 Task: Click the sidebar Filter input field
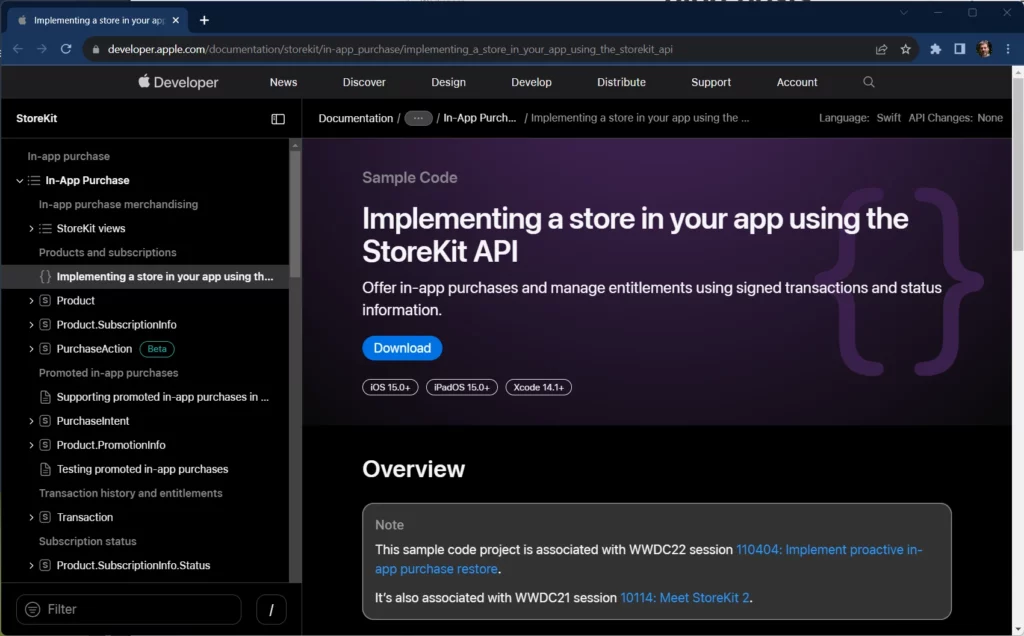pyautogui.click(x=129, y=610)
